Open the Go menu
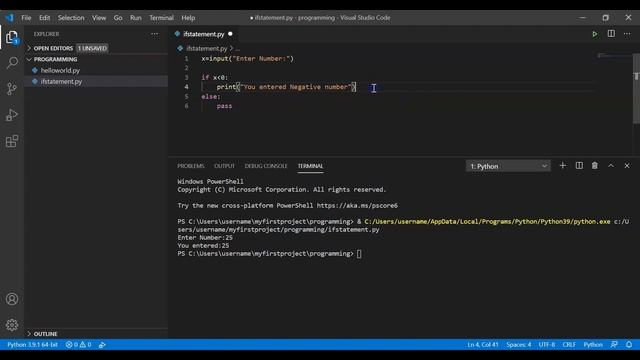640x360 pixels. [x=118, y=18]
